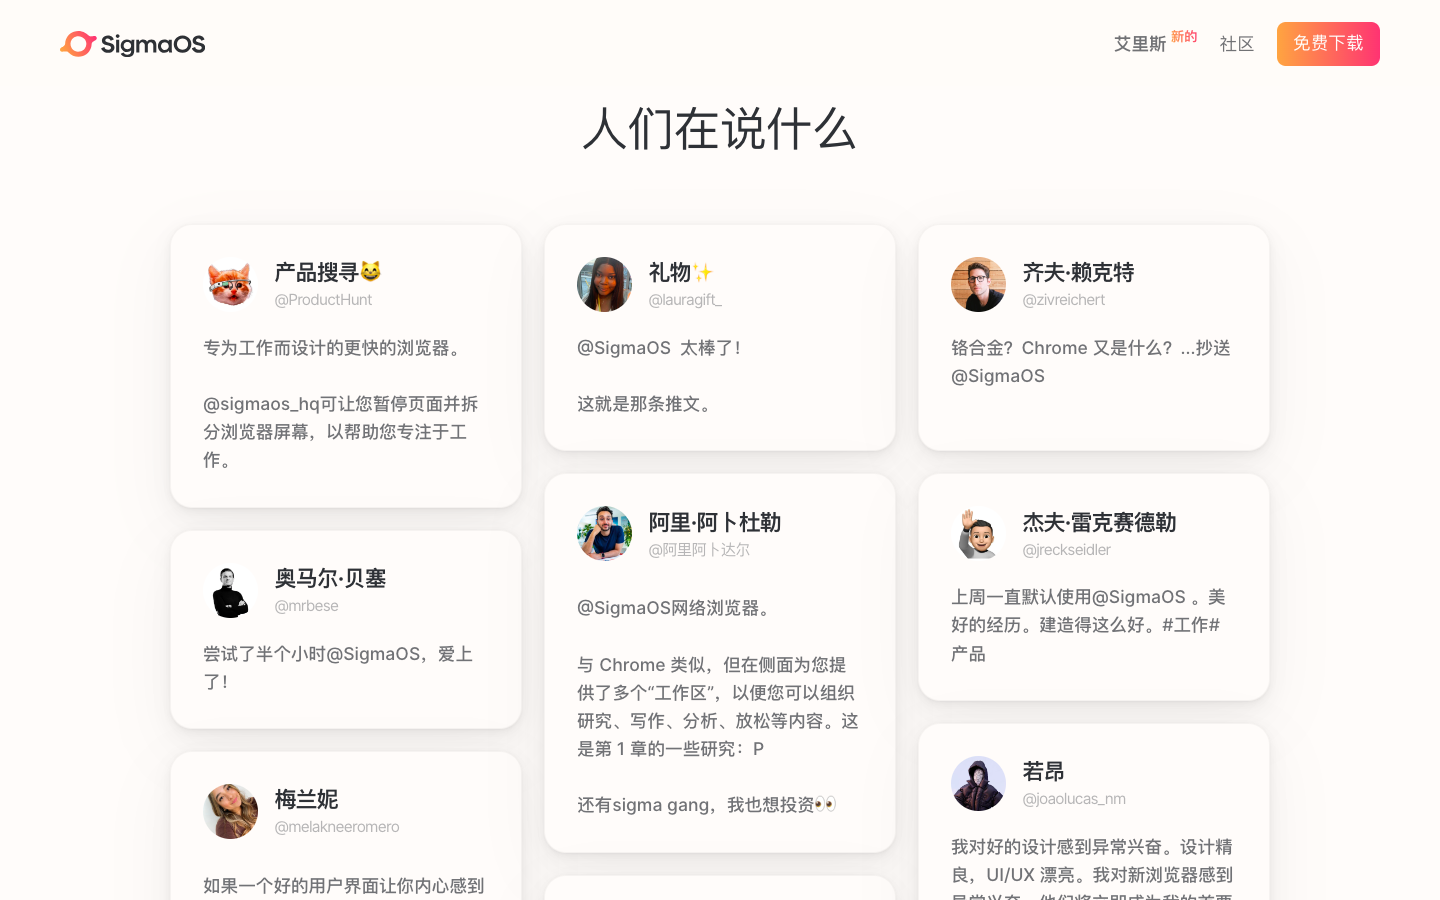
Task: Click 奥马尔·贝塞 avatar photo
Action: (x=229, y=592)
